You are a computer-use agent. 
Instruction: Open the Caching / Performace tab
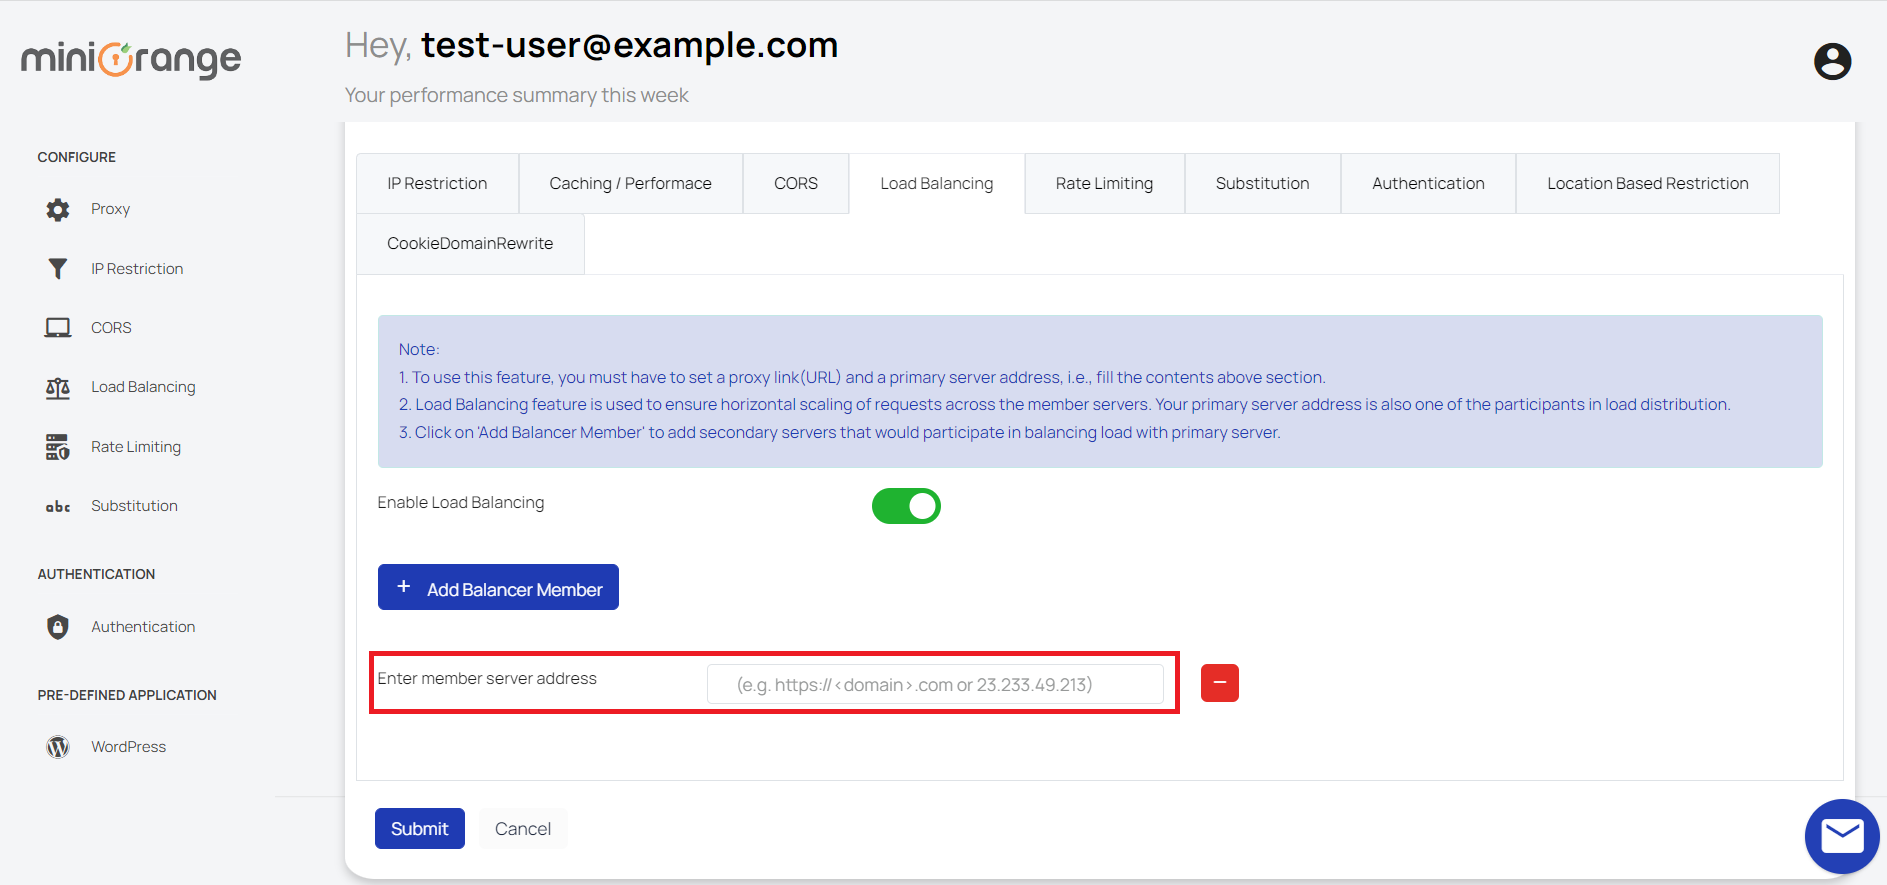631,183
